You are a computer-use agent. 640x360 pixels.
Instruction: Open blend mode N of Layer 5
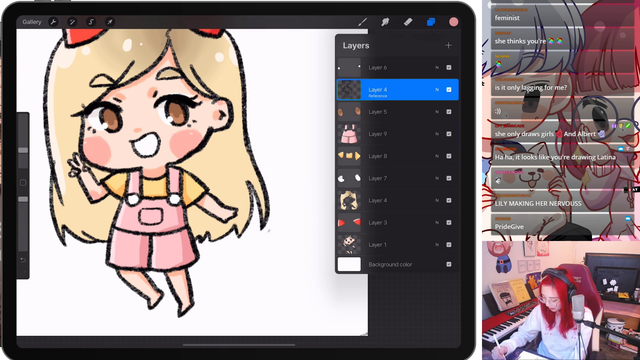click(437, 112)
